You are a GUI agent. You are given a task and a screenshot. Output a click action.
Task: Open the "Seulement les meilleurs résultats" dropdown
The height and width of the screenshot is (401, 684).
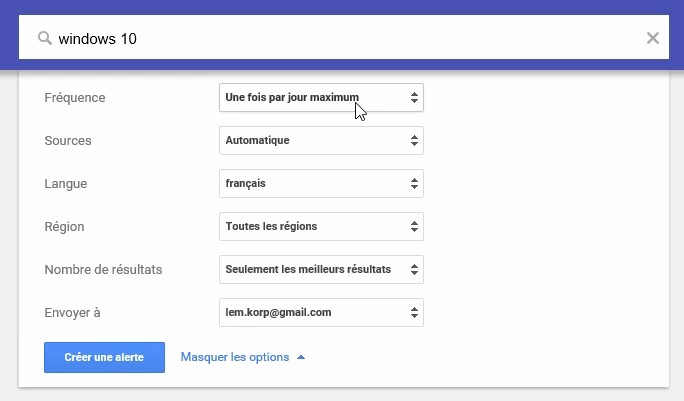310,270
